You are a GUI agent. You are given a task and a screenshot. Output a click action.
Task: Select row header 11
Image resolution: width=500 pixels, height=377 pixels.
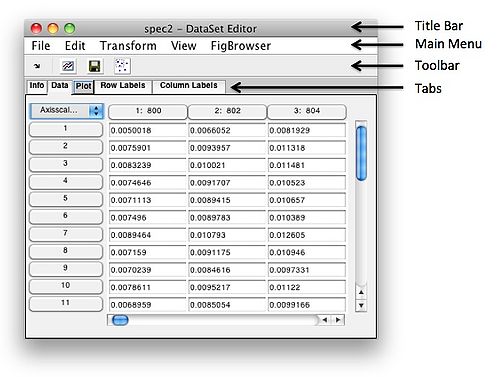click(66, 304)
